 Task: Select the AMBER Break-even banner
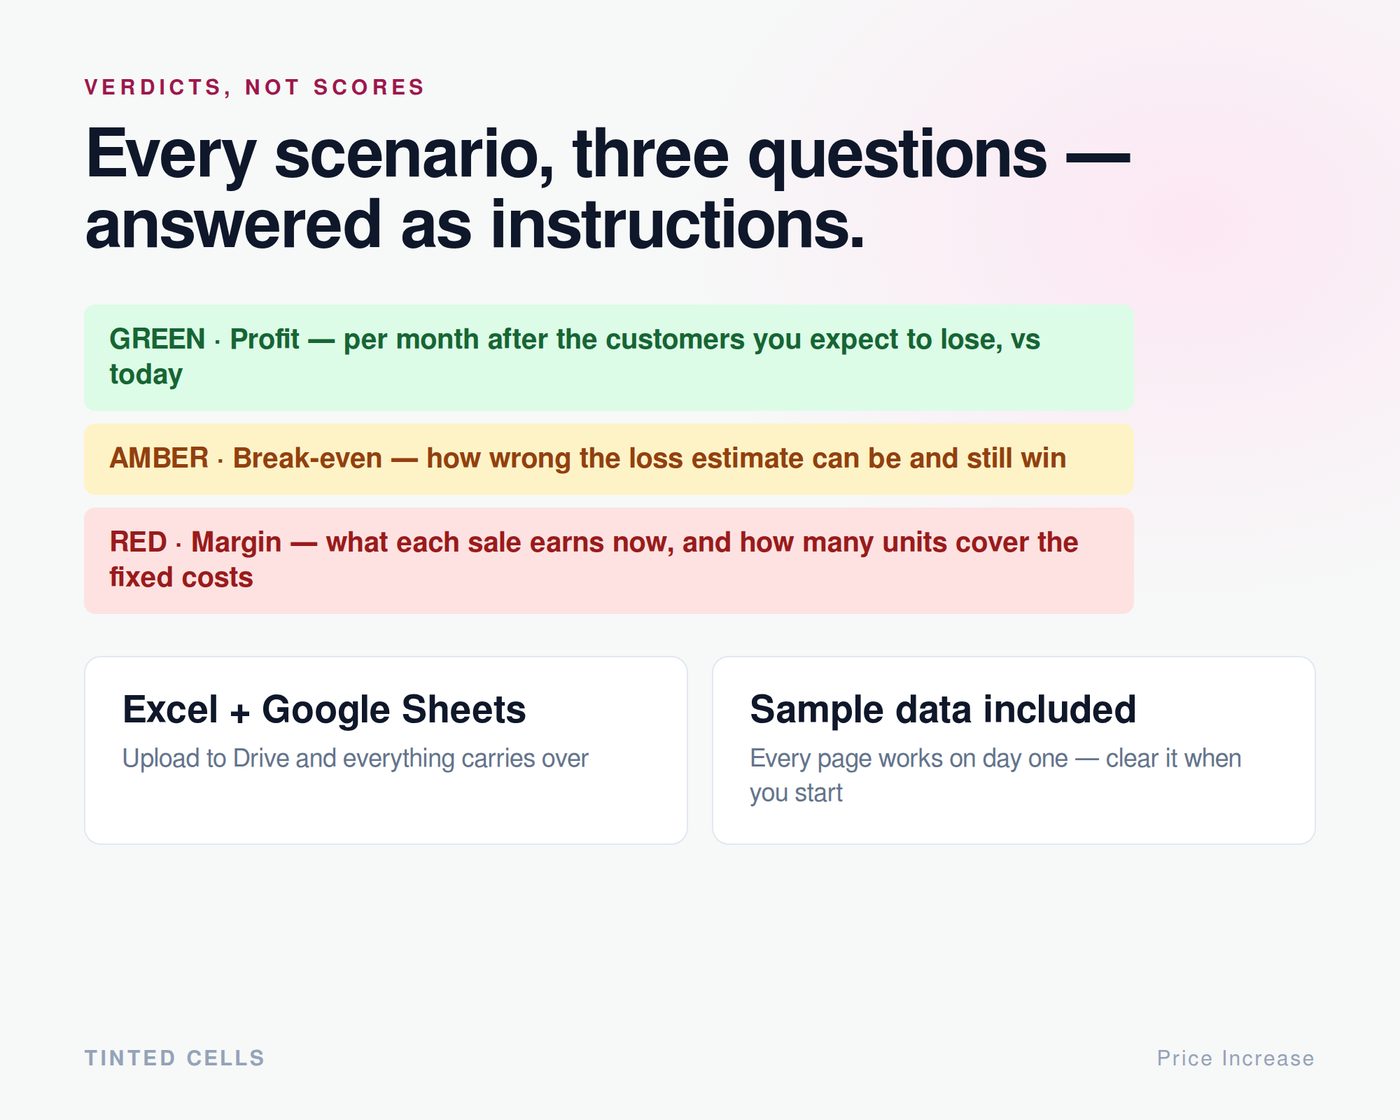point(608,459)
